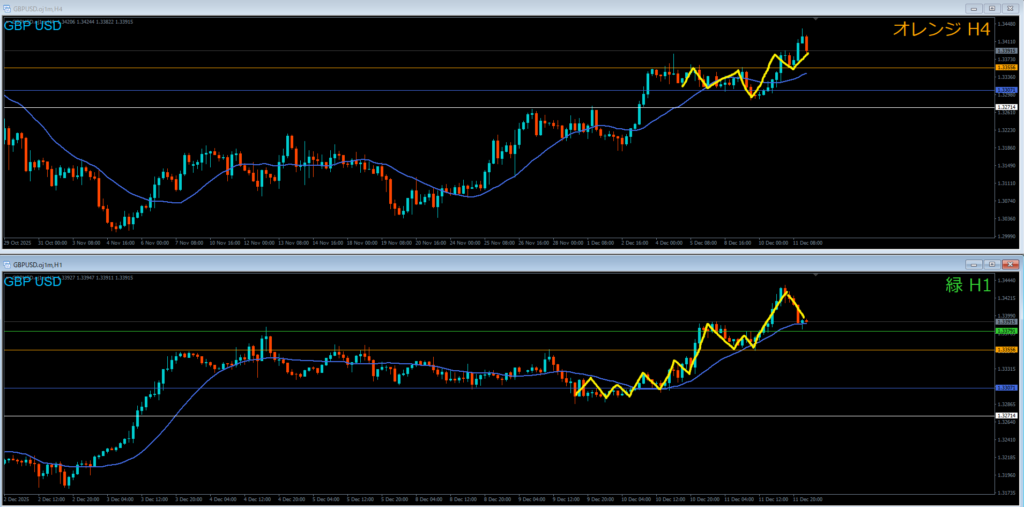The height and width of the screenshot is (507, 1024).
Task: Maximize the GBPUSD H4 chart window
Action: coord(991,8)
